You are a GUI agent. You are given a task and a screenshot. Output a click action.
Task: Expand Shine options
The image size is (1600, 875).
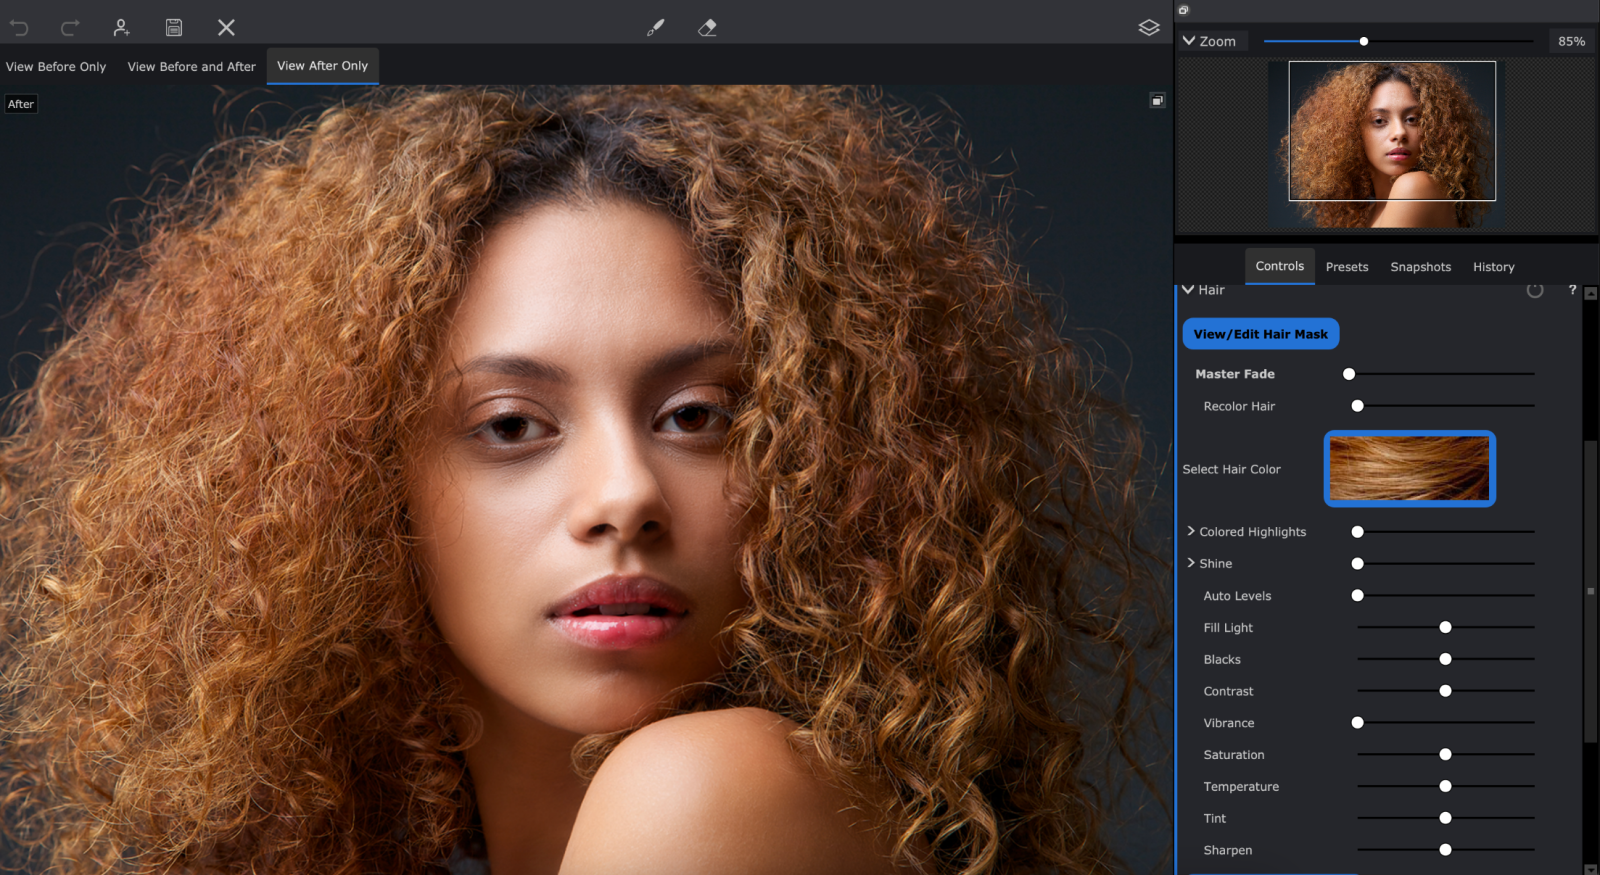(1191, 563)
